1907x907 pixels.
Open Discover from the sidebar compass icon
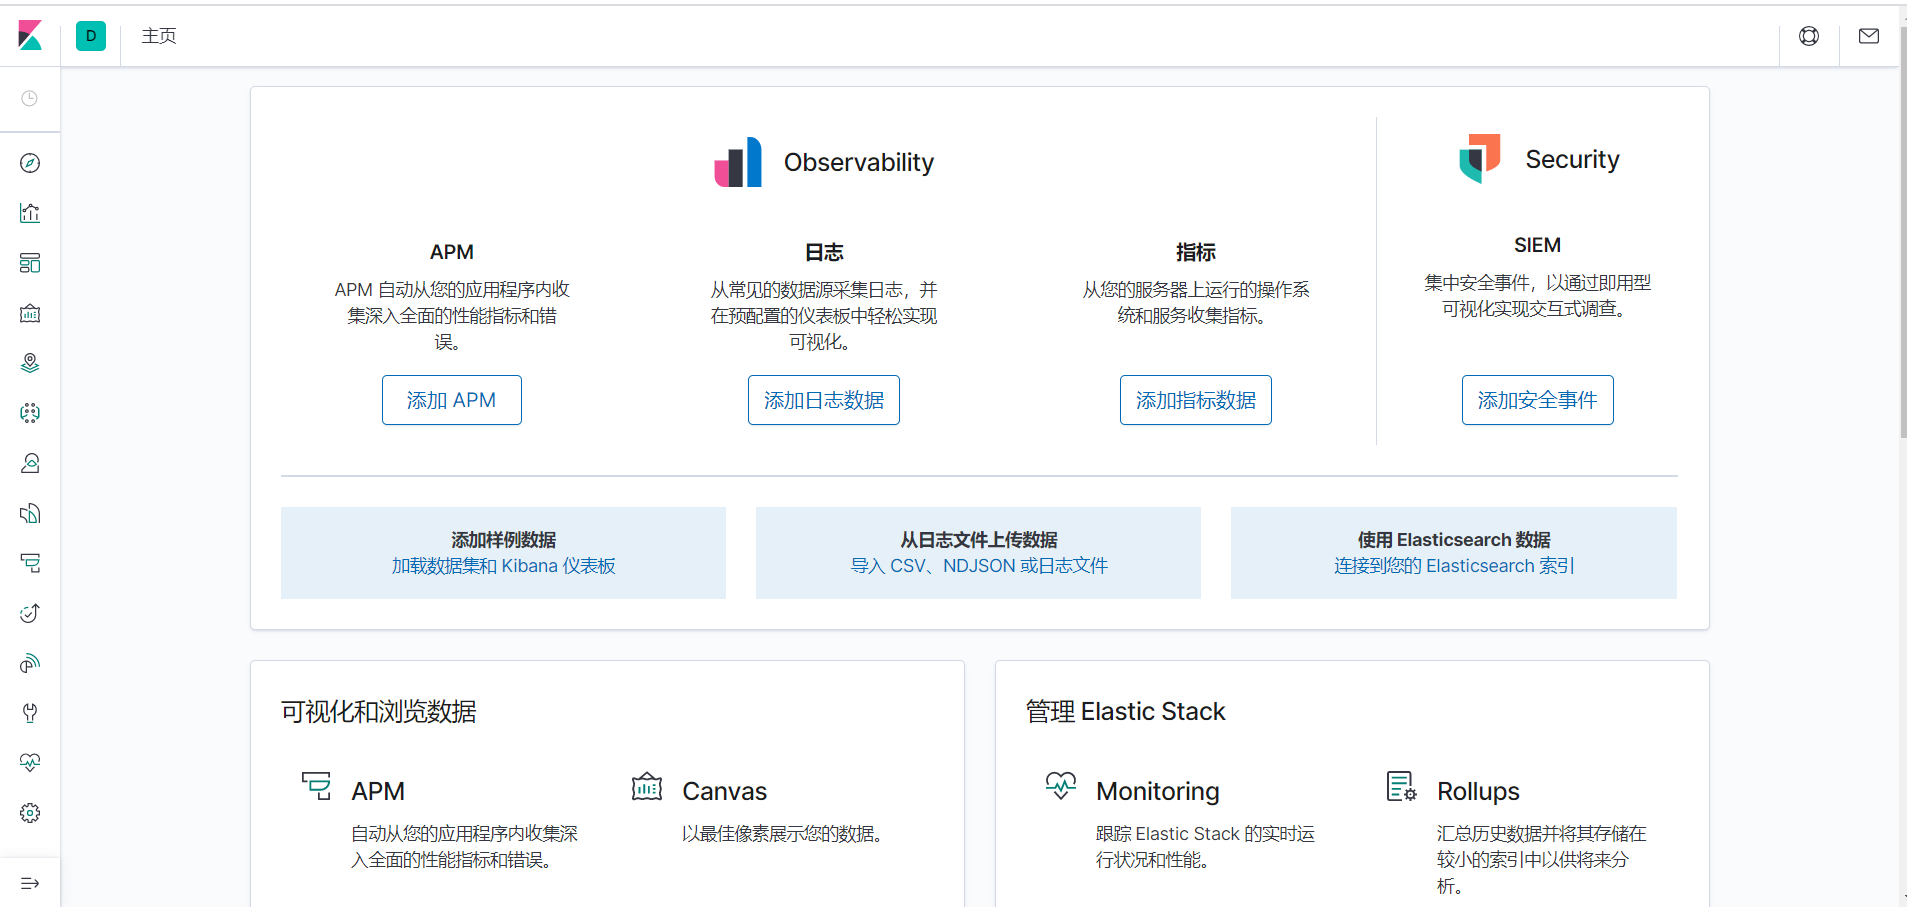point(30,163)
